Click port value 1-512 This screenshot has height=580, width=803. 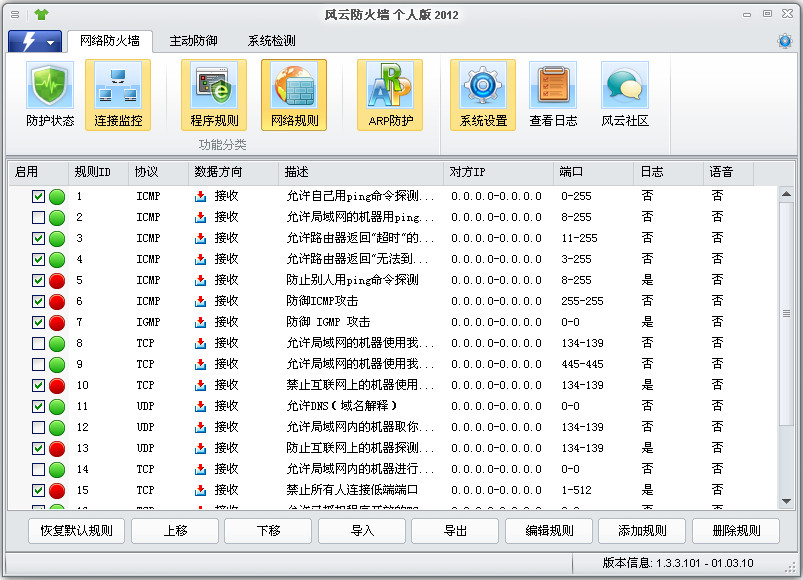[576, 490]
